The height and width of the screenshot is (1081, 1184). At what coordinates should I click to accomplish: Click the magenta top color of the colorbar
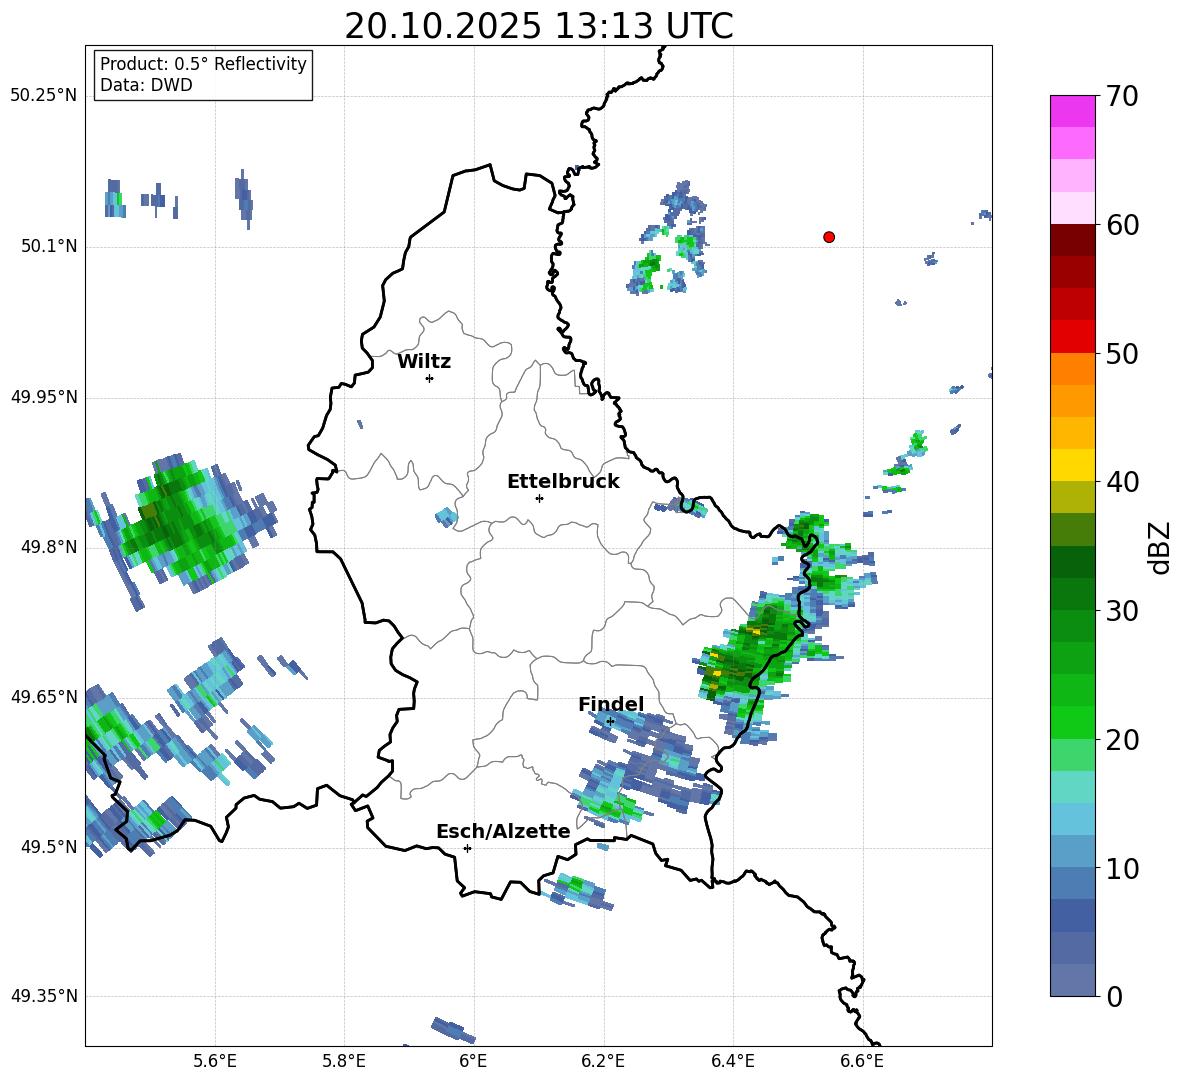tap(1073, 111)
